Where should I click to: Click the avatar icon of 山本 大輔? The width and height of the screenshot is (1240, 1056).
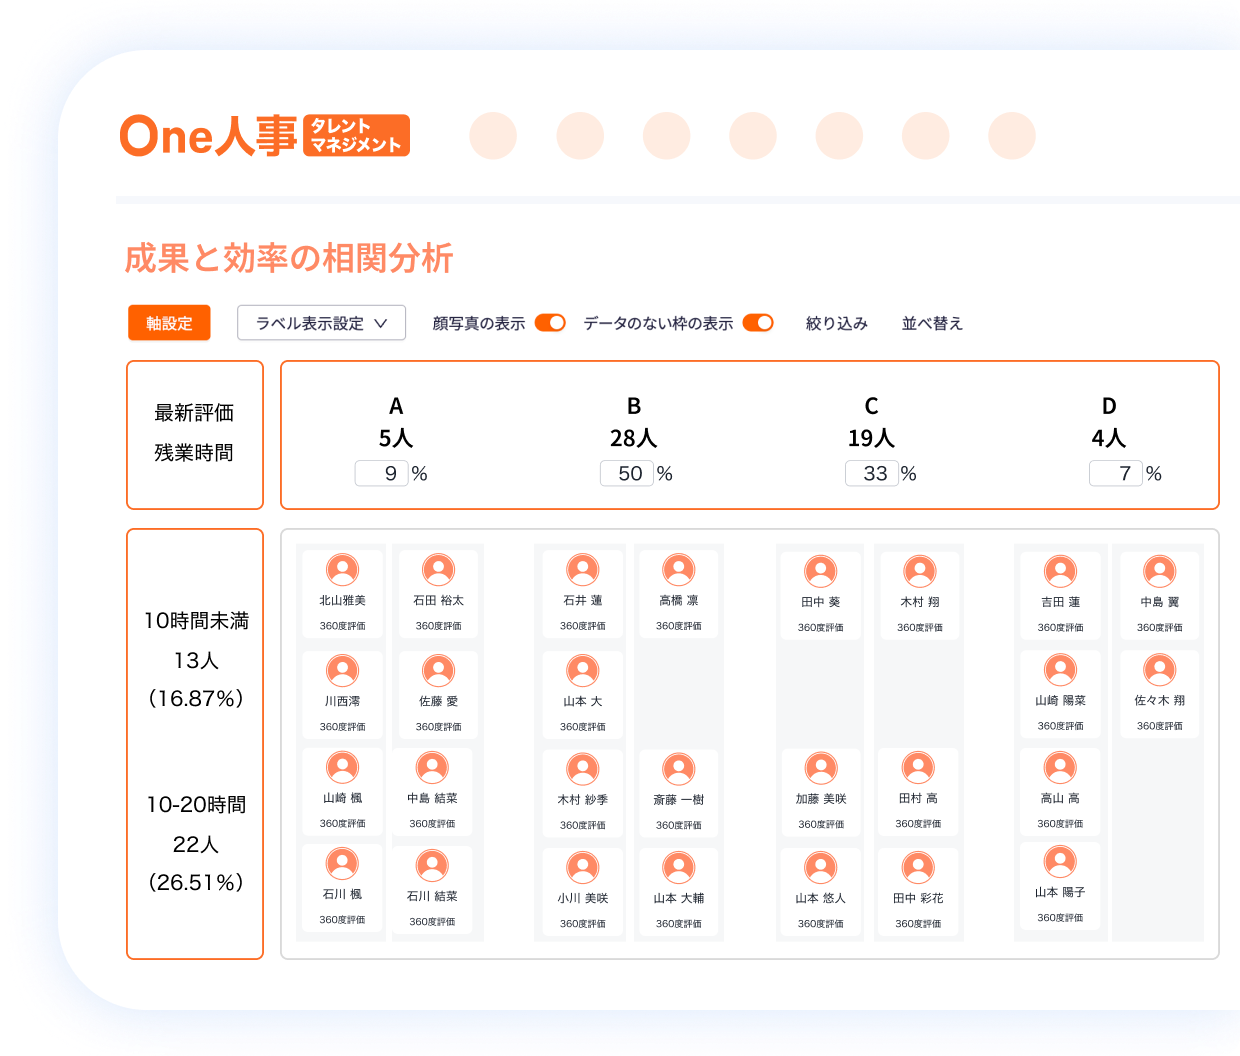[679, 868]
